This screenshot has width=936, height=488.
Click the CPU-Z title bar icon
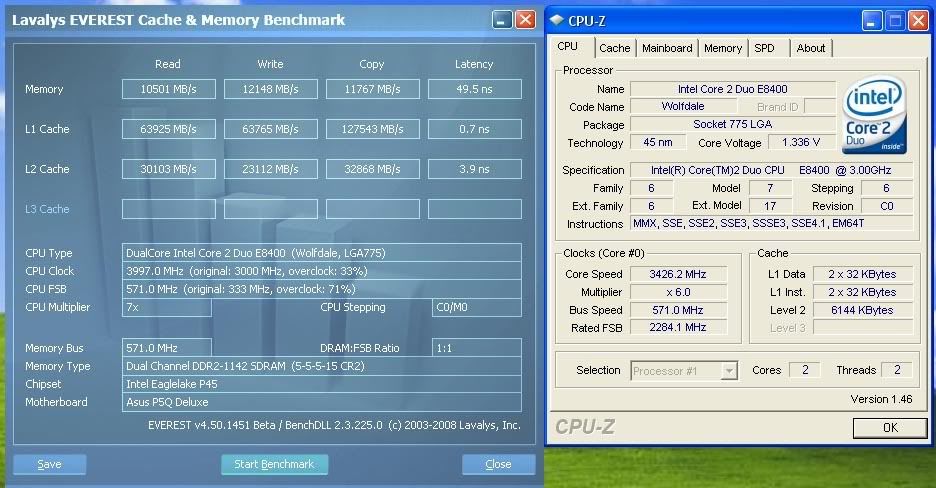tap(556, 20)
